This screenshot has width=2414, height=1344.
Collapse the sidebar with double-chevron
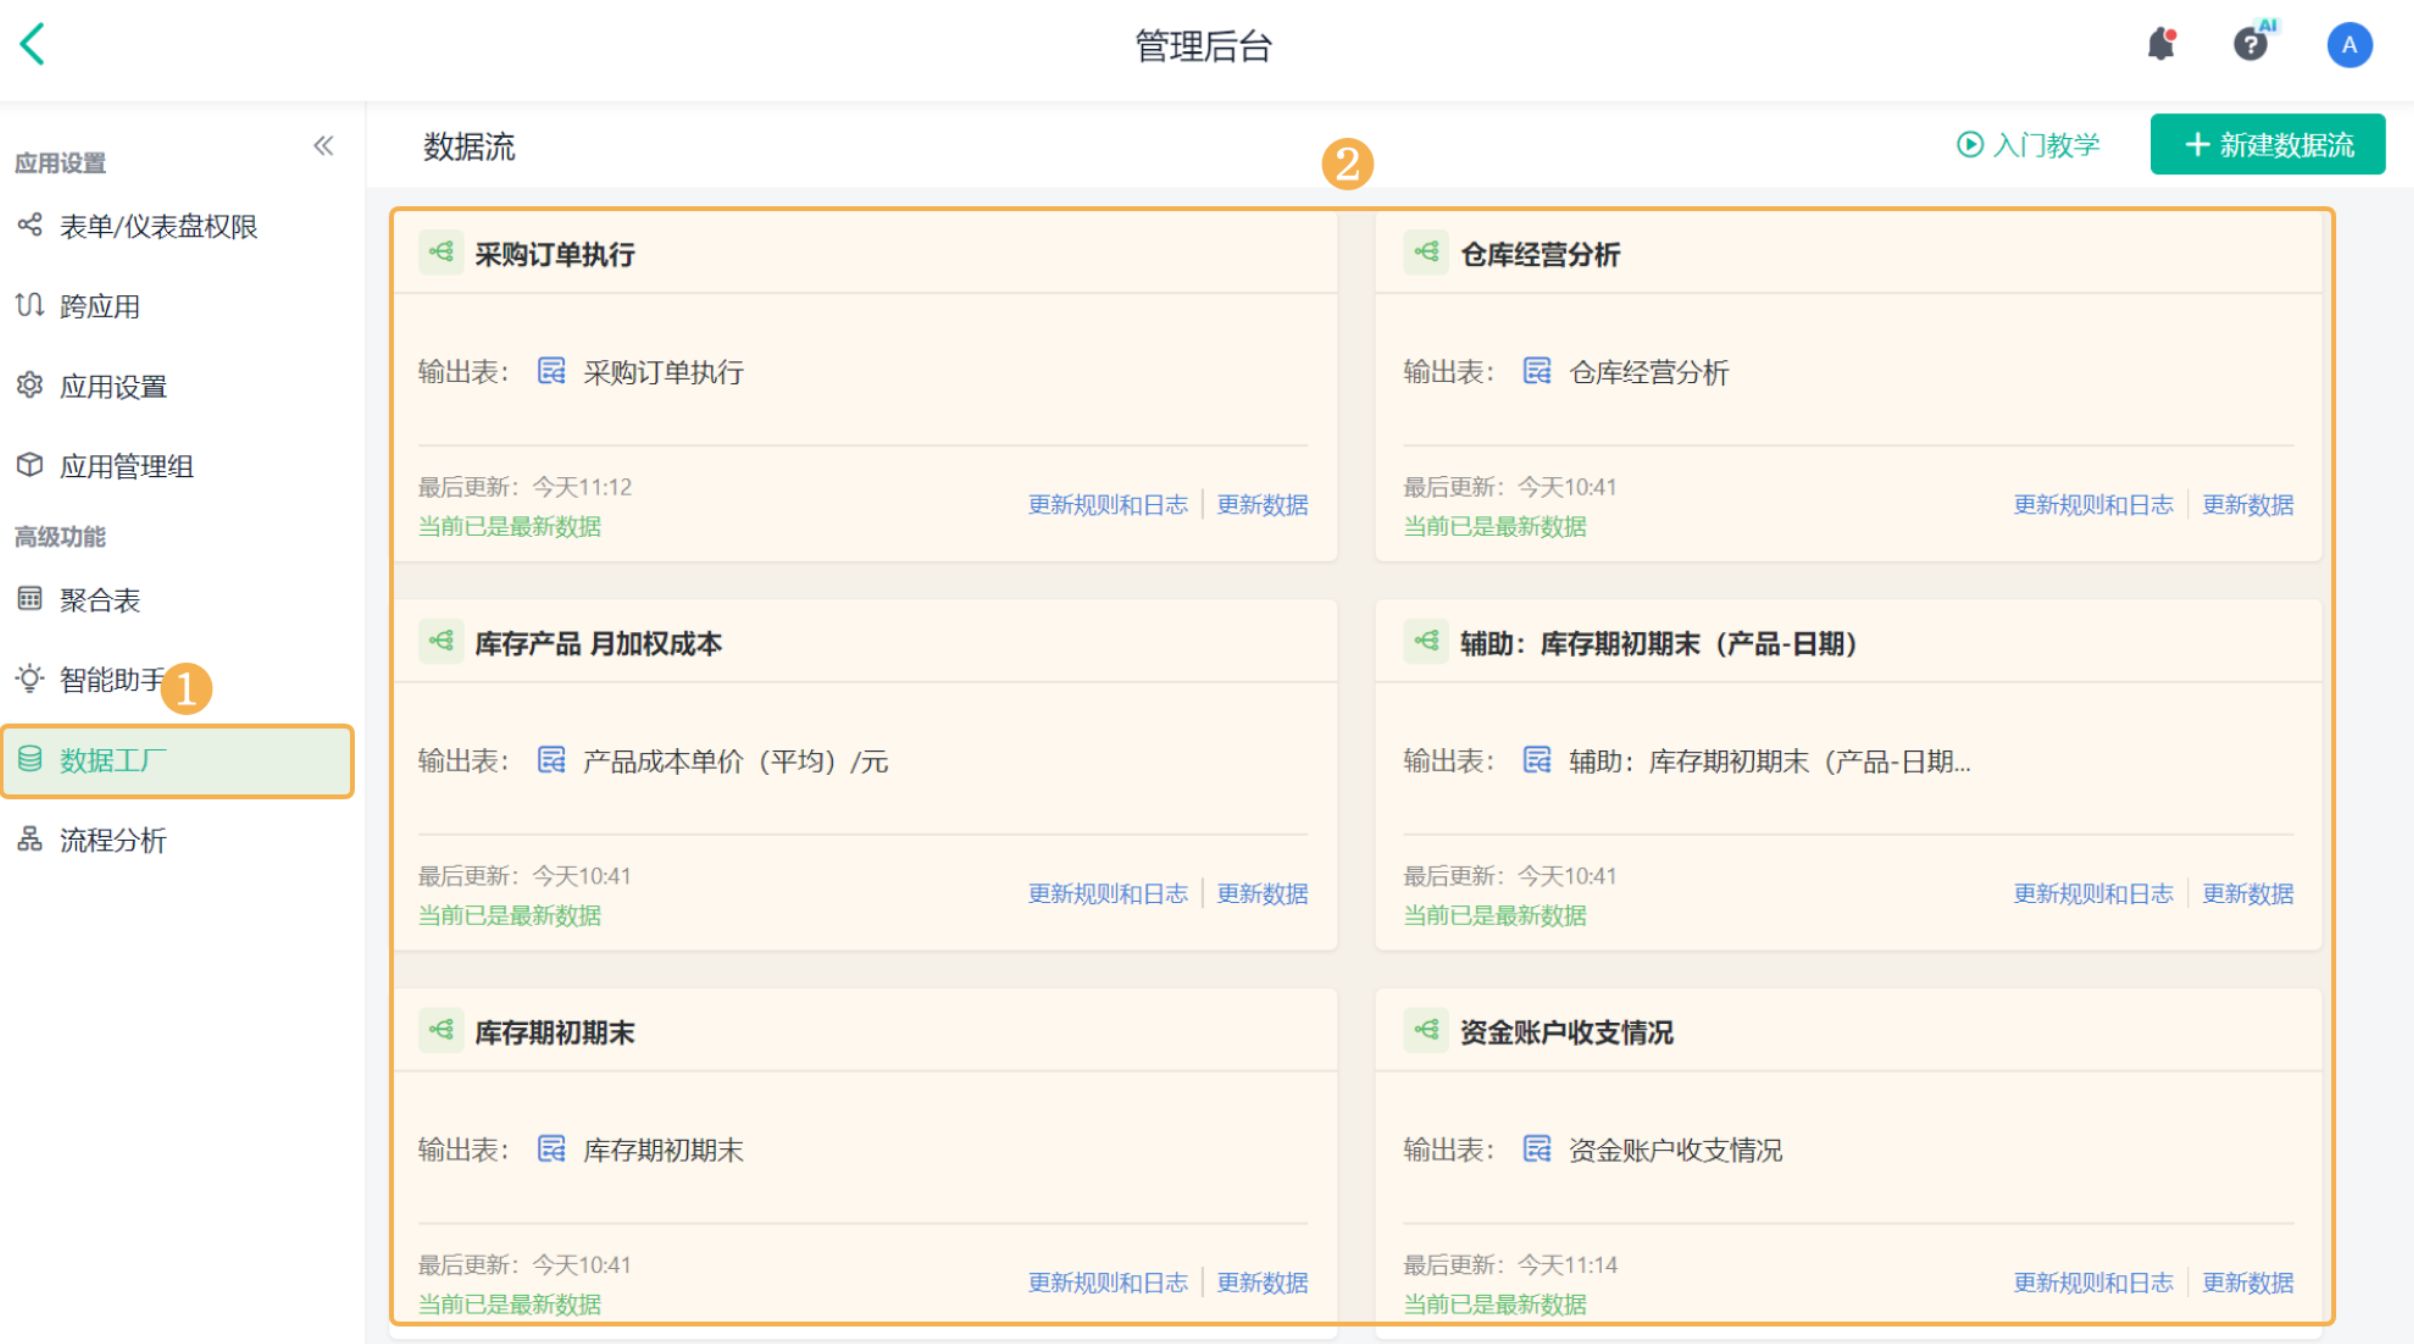[x=323, y=146]
